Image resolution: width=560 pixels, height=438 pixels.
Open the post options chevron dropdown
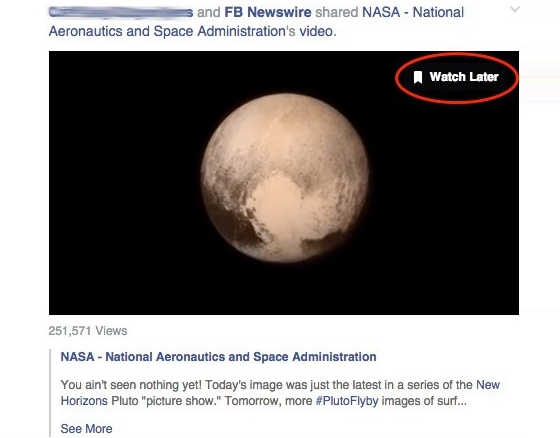[x=515, y=9]
